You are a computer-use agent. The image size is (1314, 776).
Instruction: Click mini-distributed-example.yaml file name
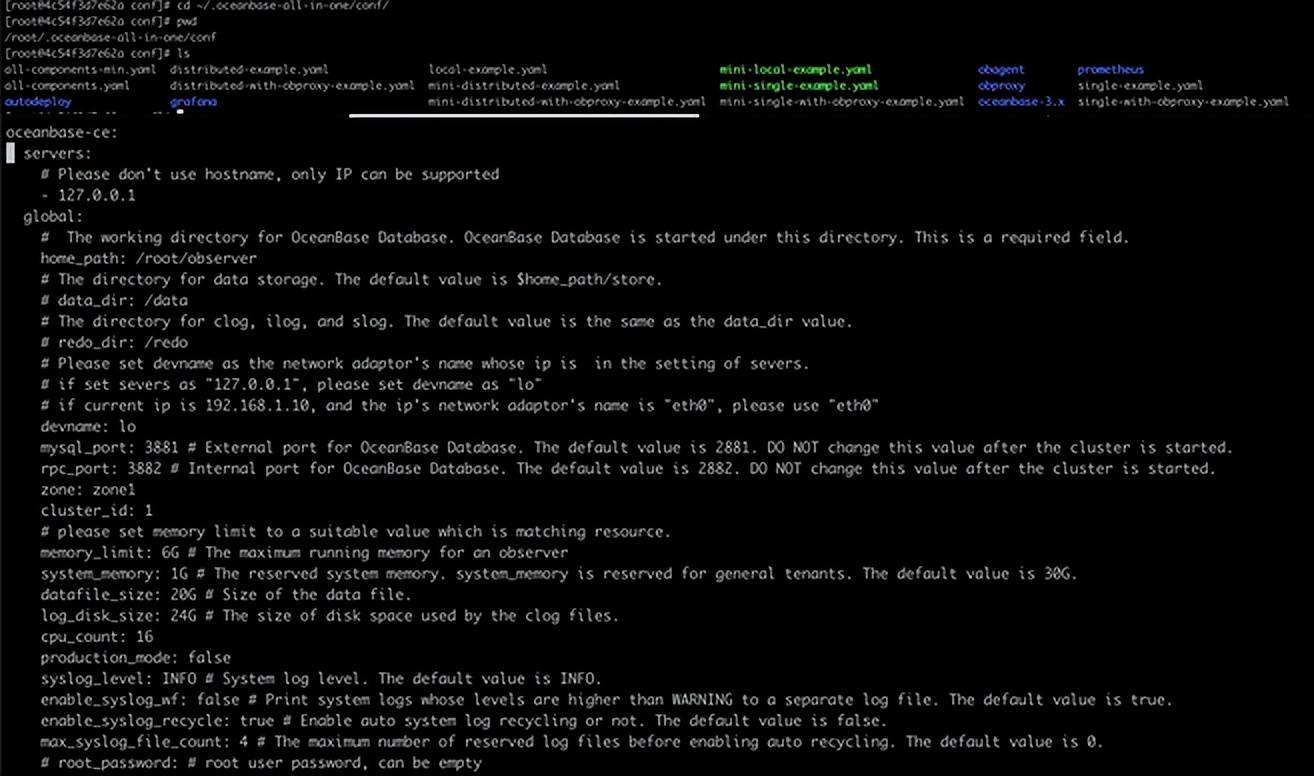click(524, 86)
